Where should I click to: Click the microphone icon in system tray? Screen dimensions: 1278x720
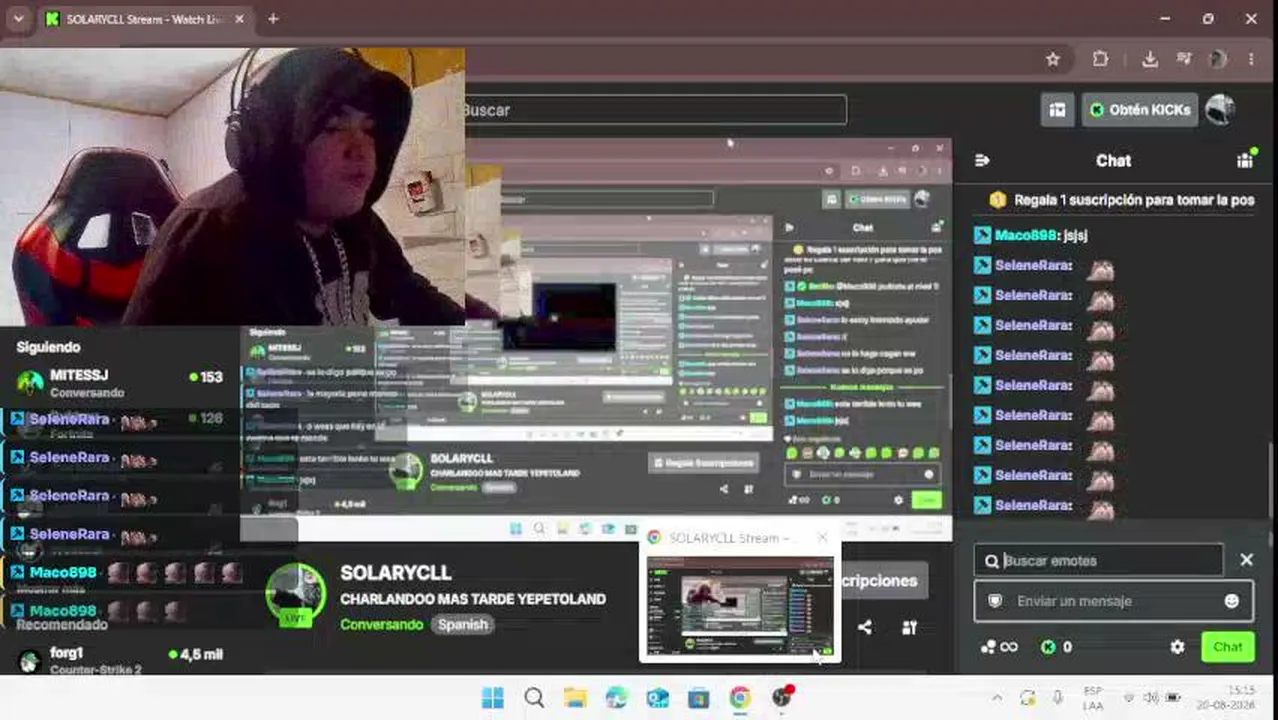(1058, 698)
